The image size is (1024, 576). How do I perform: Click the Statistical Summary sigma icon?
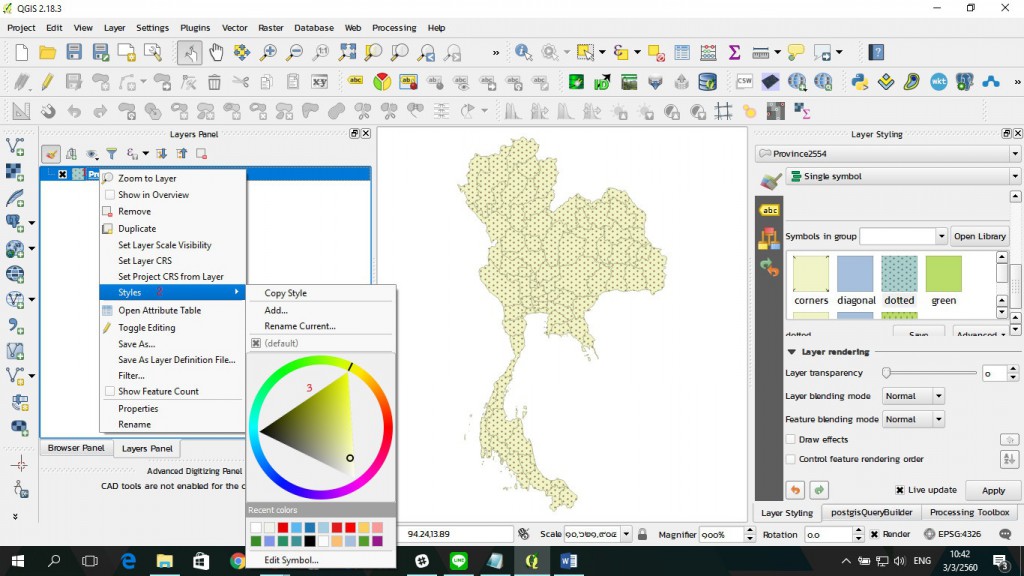734,52
